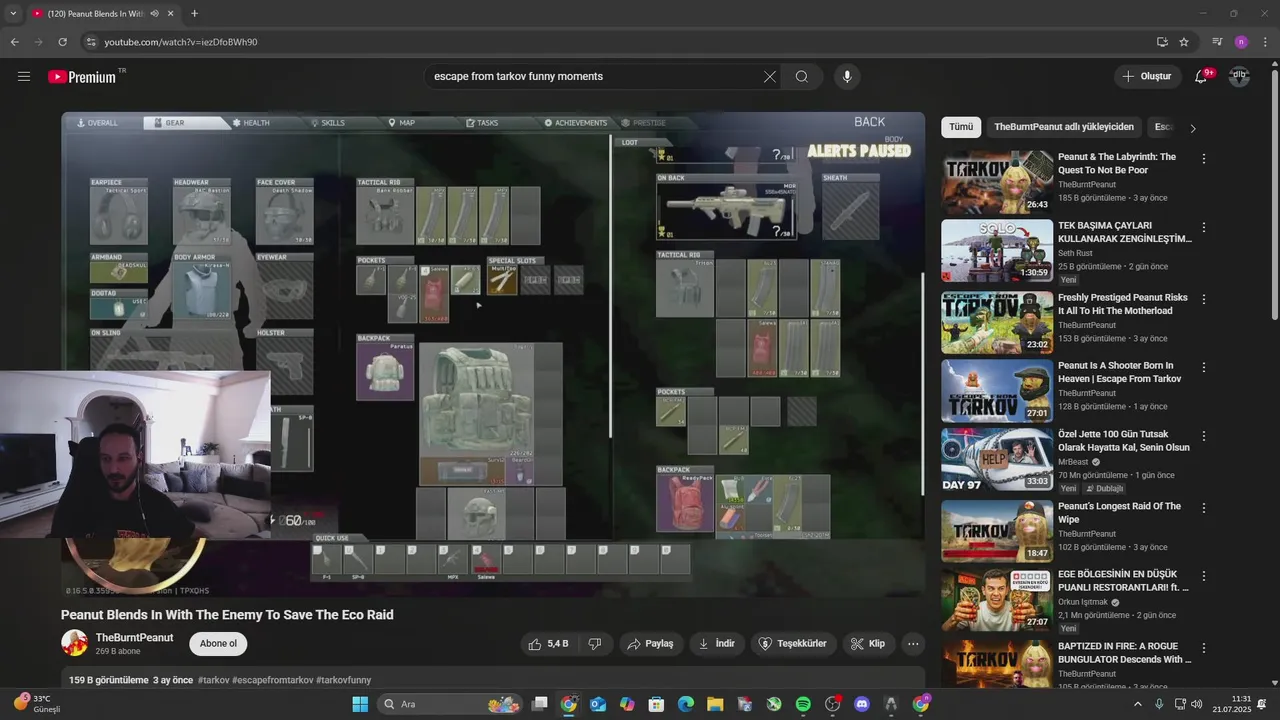
Task: Click the install app icon in address bar
Action: (x=1162, y=42)
